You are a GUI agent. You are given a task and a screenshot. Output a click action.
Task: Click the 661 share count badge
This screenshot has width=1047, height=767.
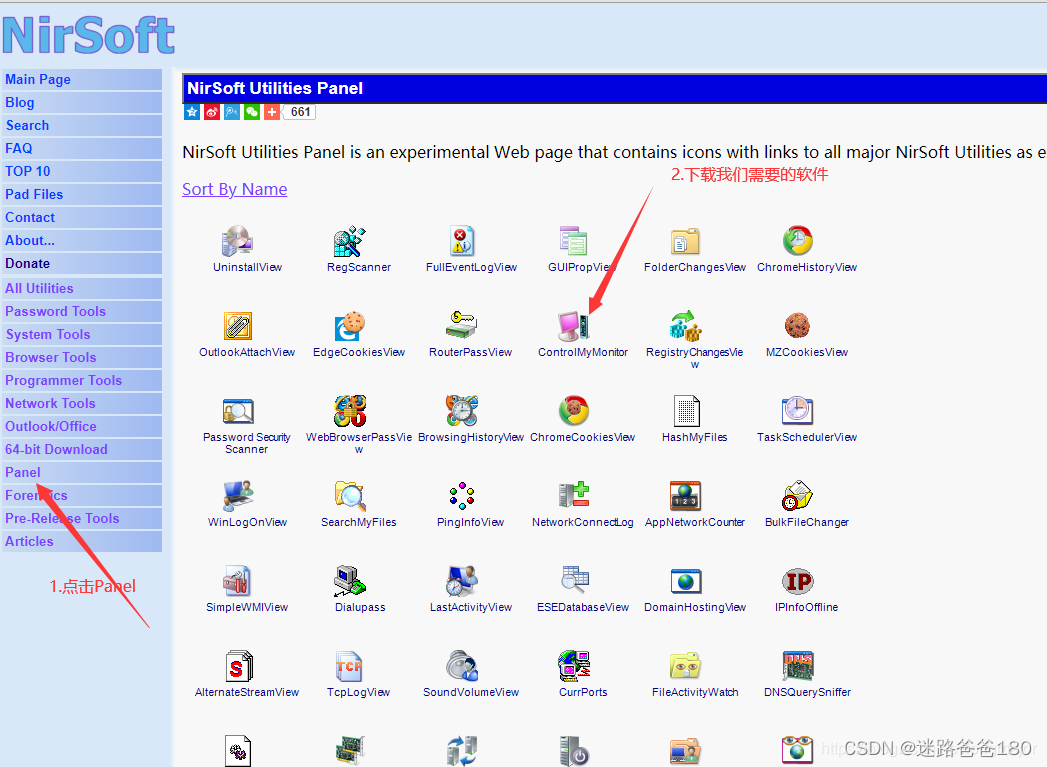point(300,112)
